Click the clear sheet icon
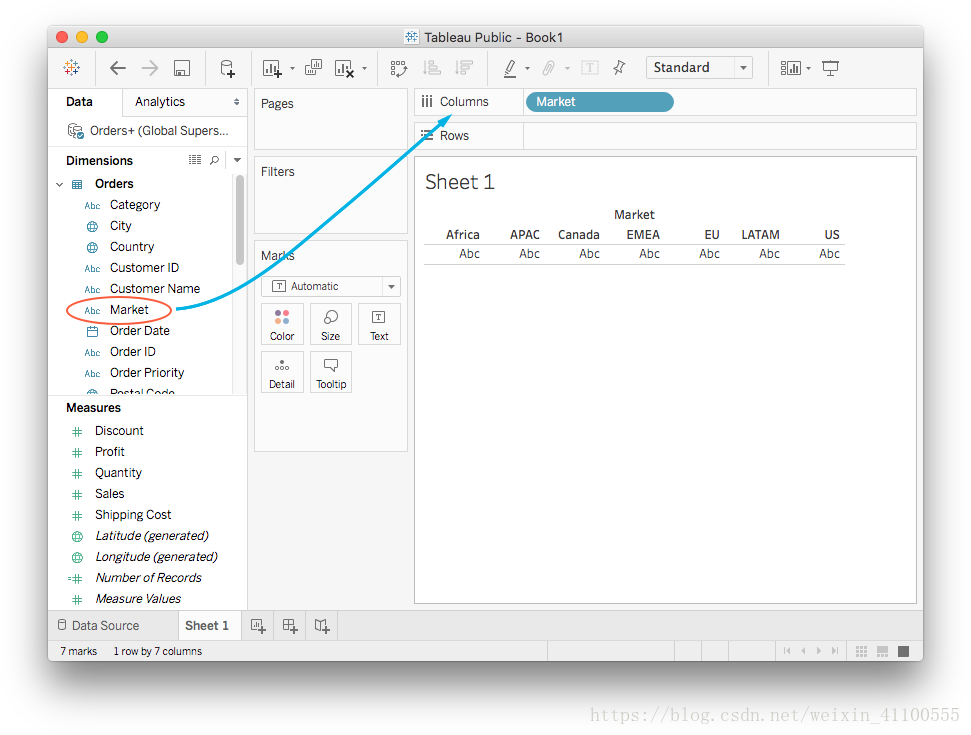This screenshot has height=735, width=971. click(344, 68)
